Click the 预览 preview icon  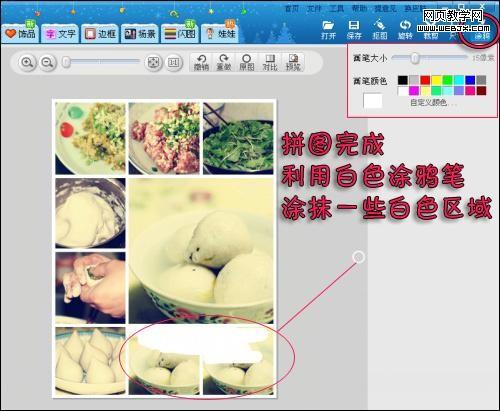point(293,62)
